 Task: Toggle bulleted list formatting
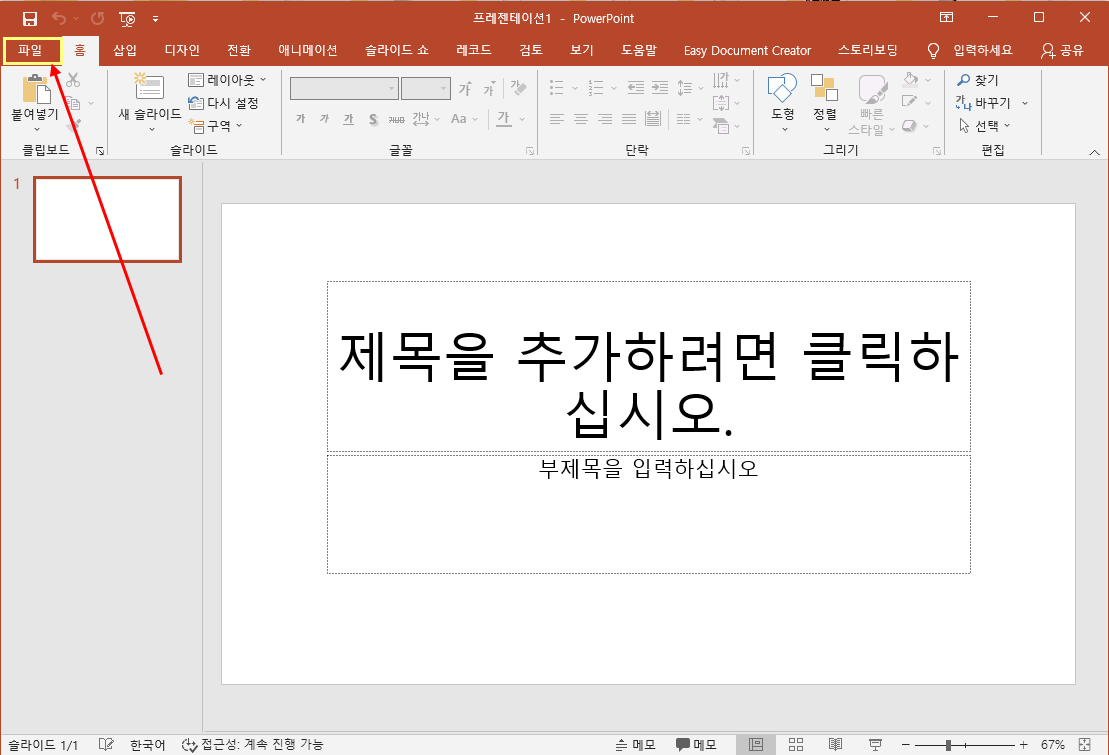point(556,87)
